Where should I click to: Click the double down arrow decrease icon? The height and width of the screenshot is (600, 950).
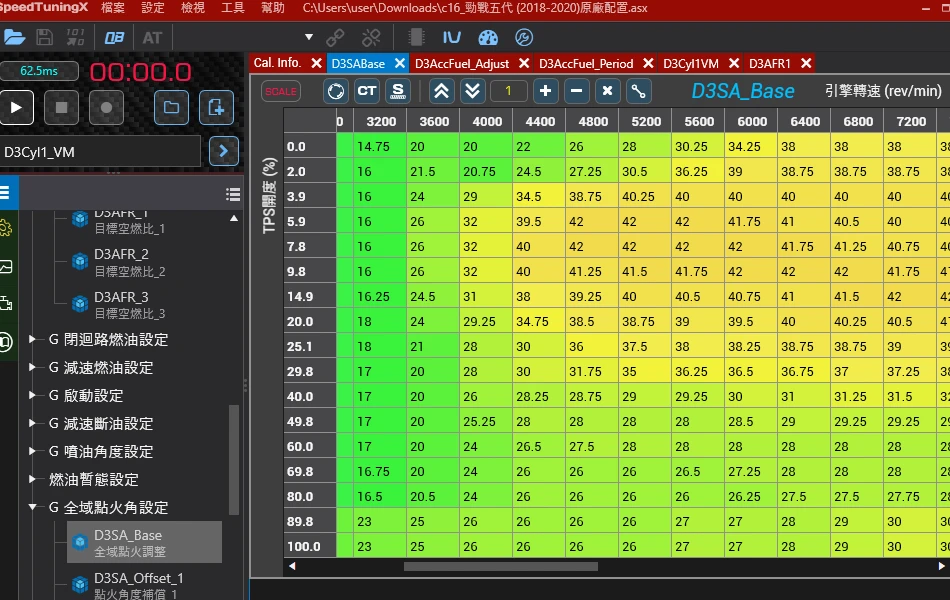pos(473,92)
